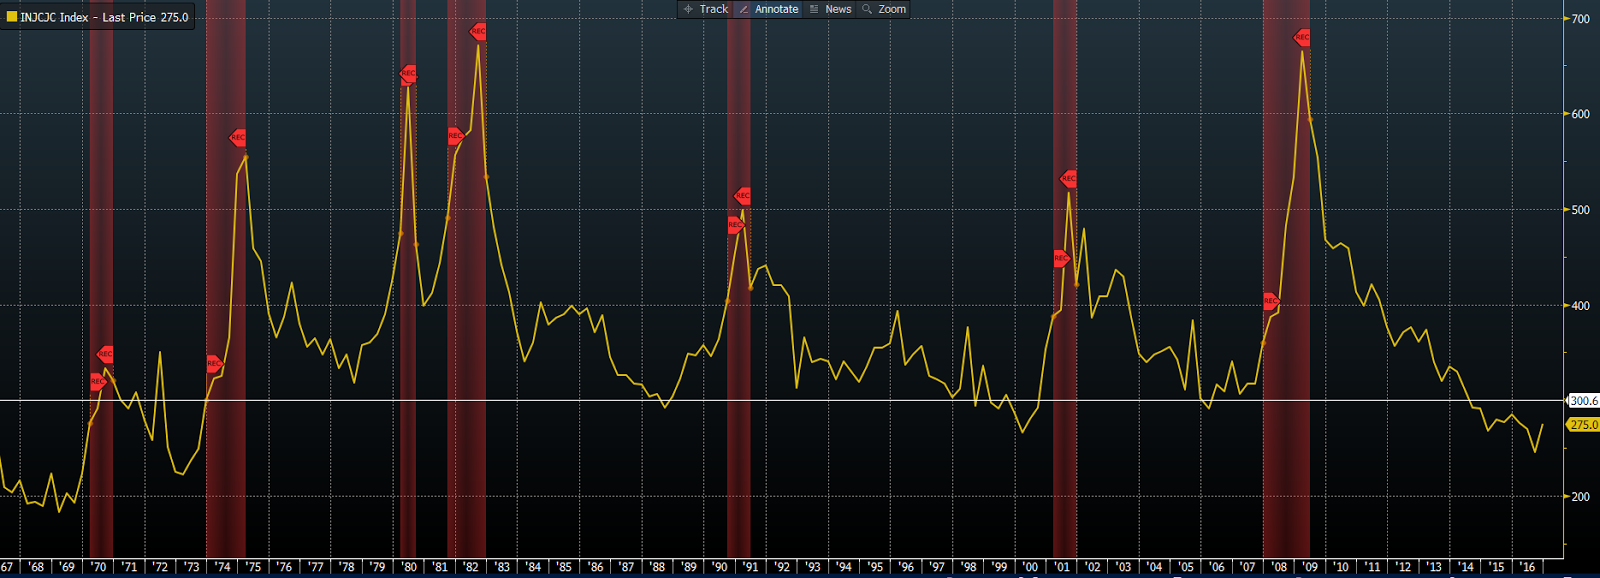Click the lower REC marker at 1970 recession start

(97, 382)
